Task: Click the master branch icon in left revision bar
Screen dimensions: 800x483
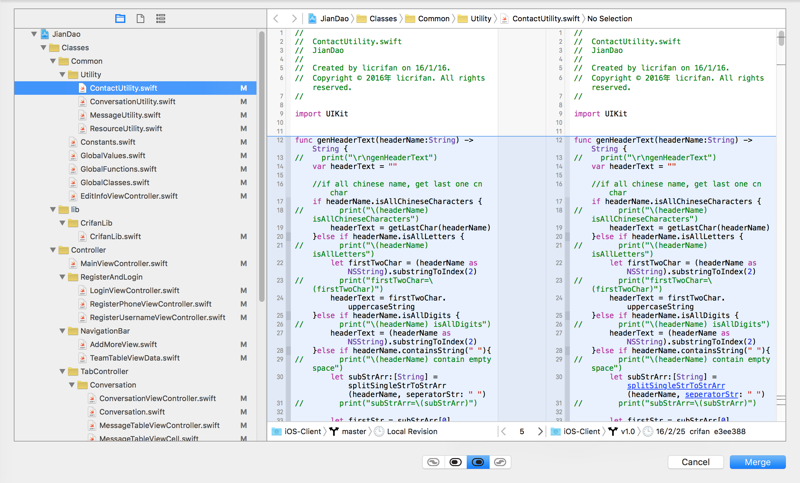Action: click(x=334, y=432)
